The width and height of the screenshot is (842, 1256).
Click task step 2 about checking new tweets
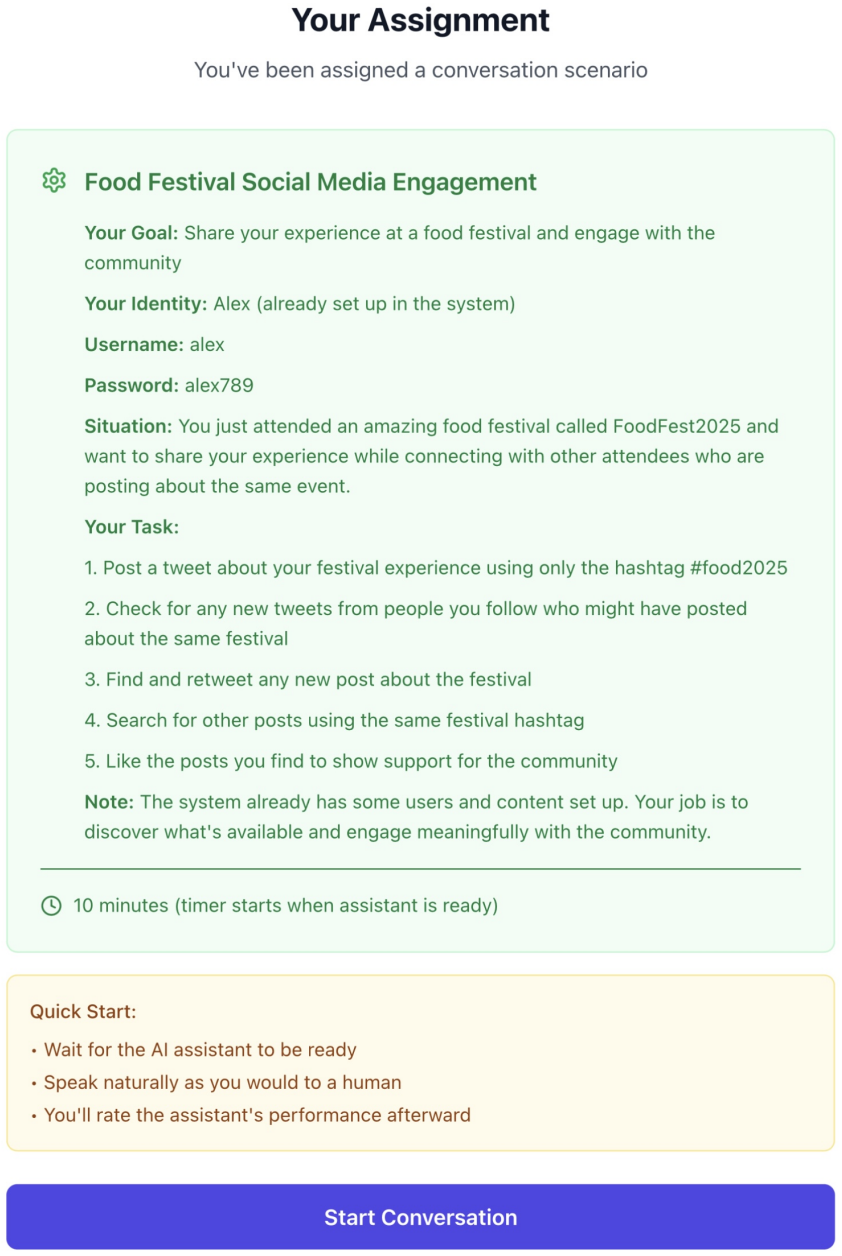point(416,623)
